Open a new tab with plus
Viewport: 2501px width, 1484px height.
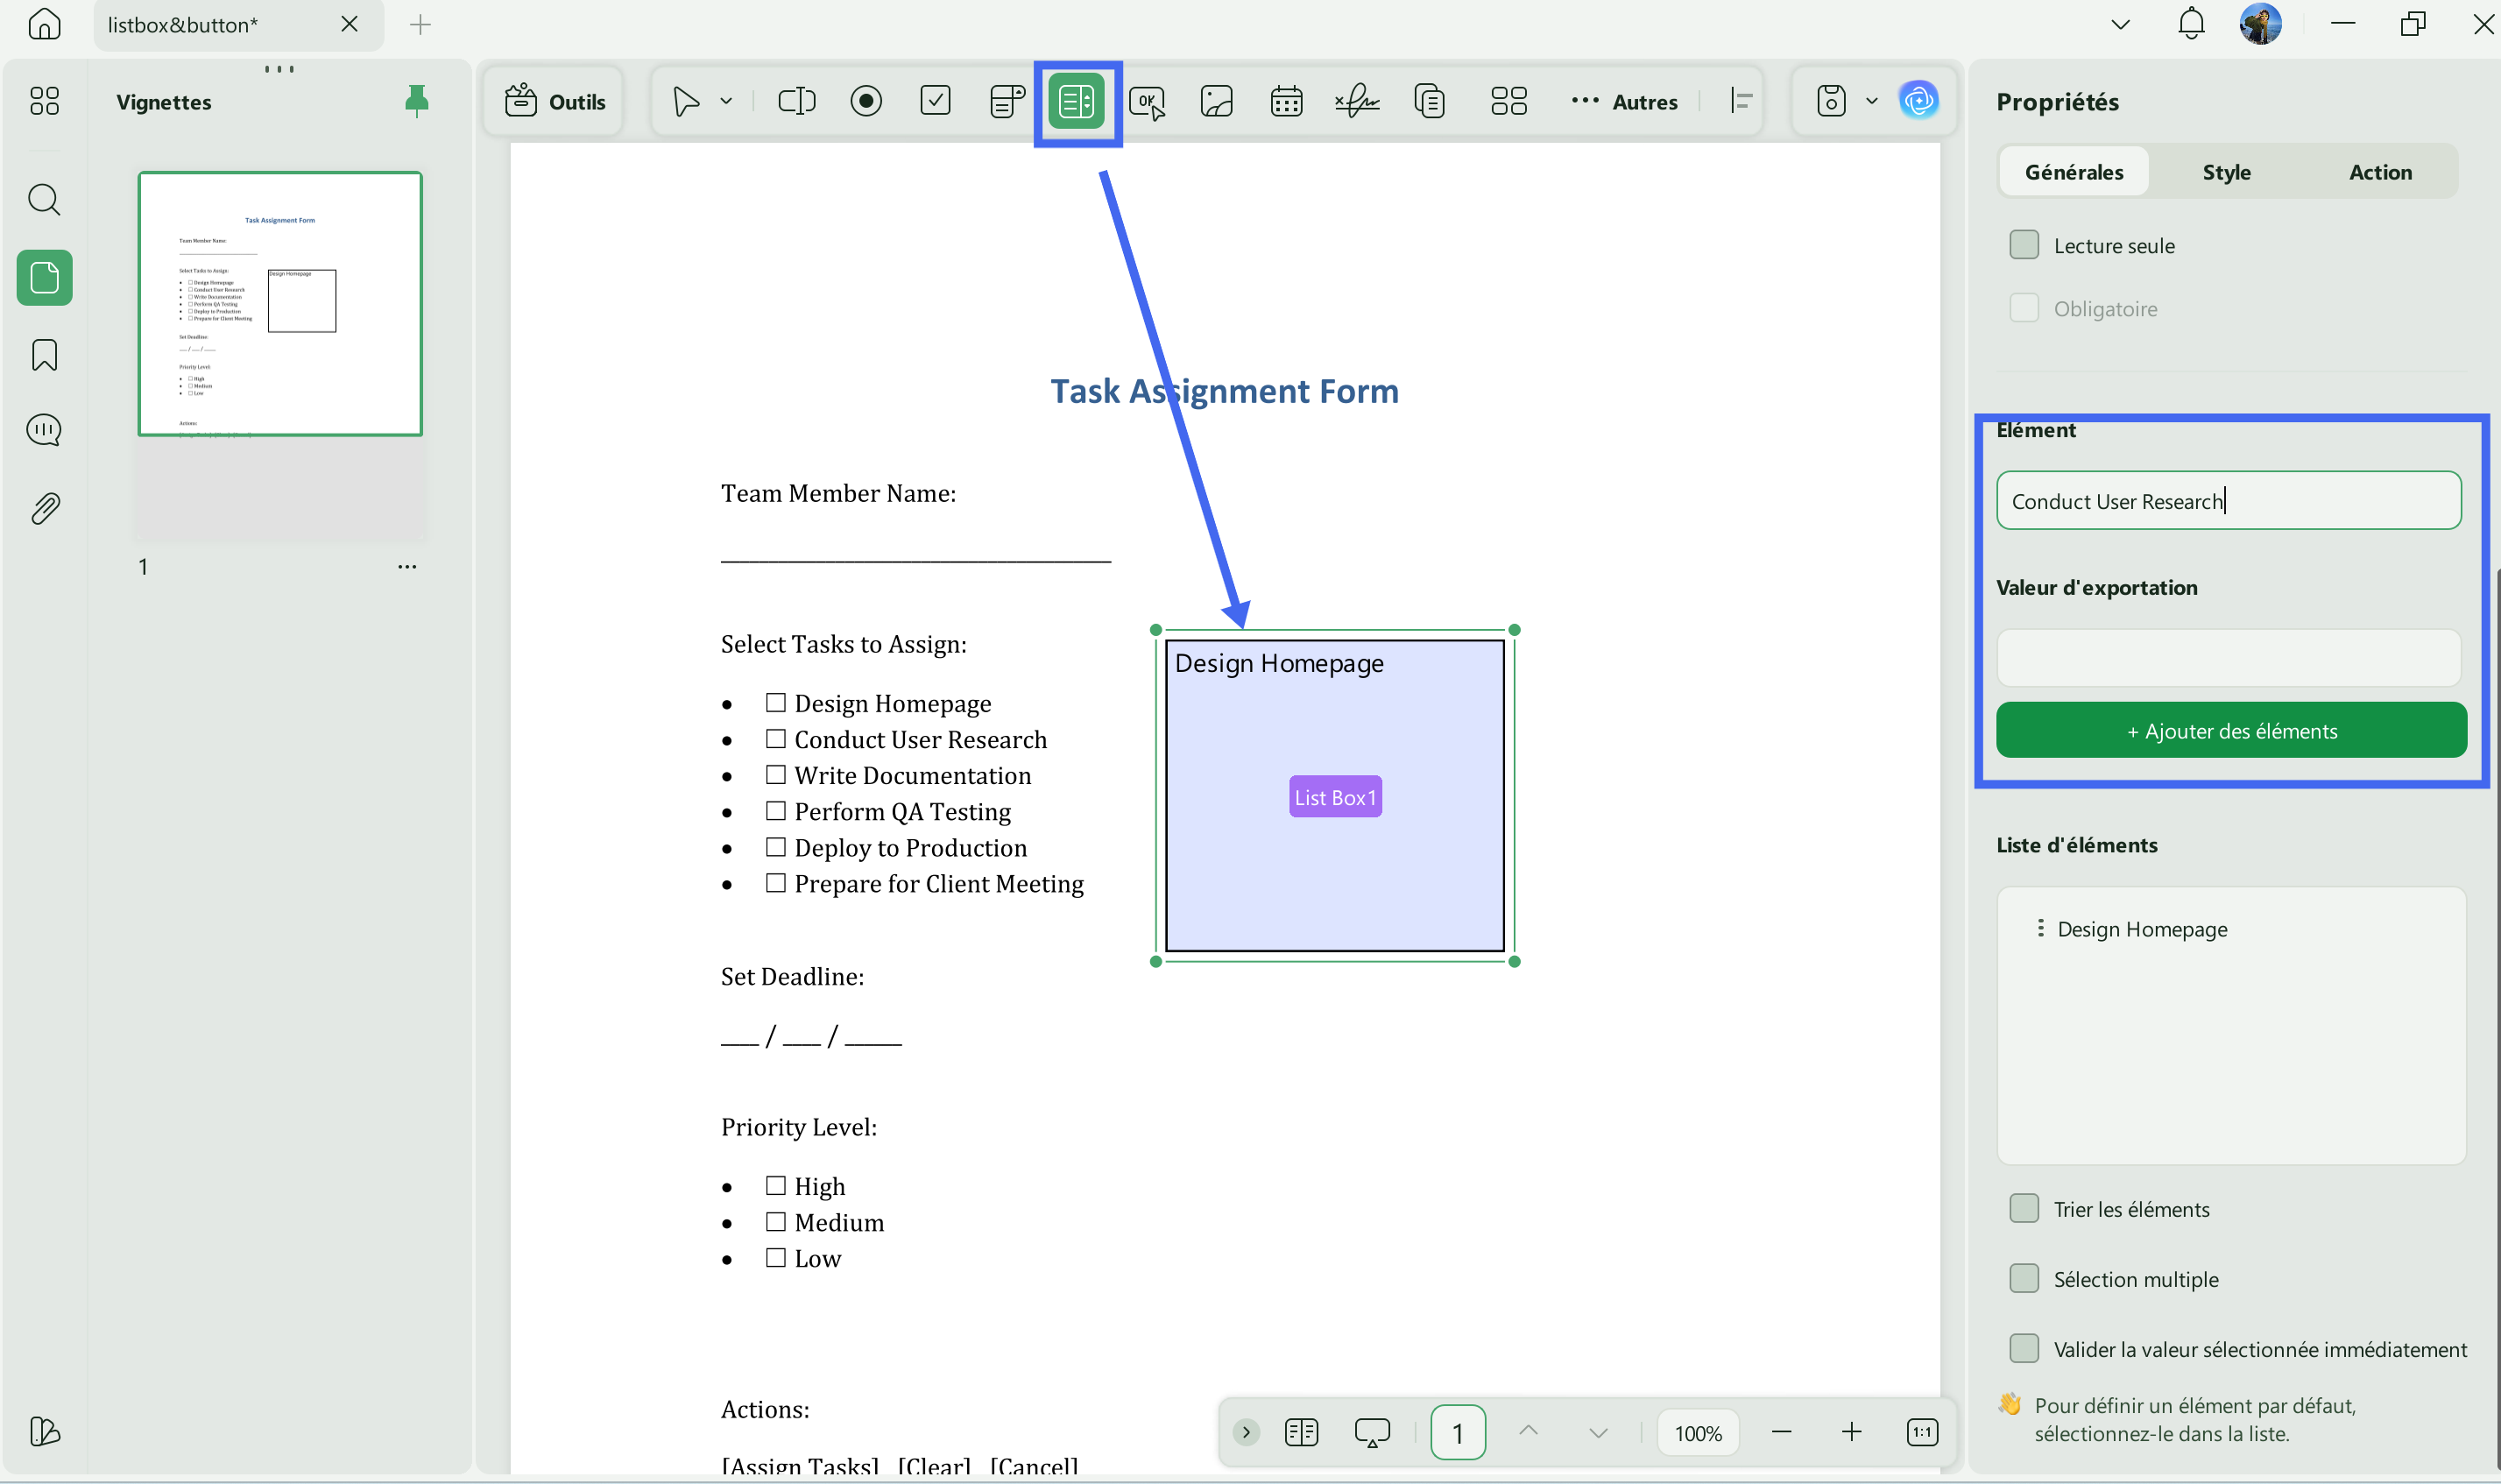click(420, 25)
